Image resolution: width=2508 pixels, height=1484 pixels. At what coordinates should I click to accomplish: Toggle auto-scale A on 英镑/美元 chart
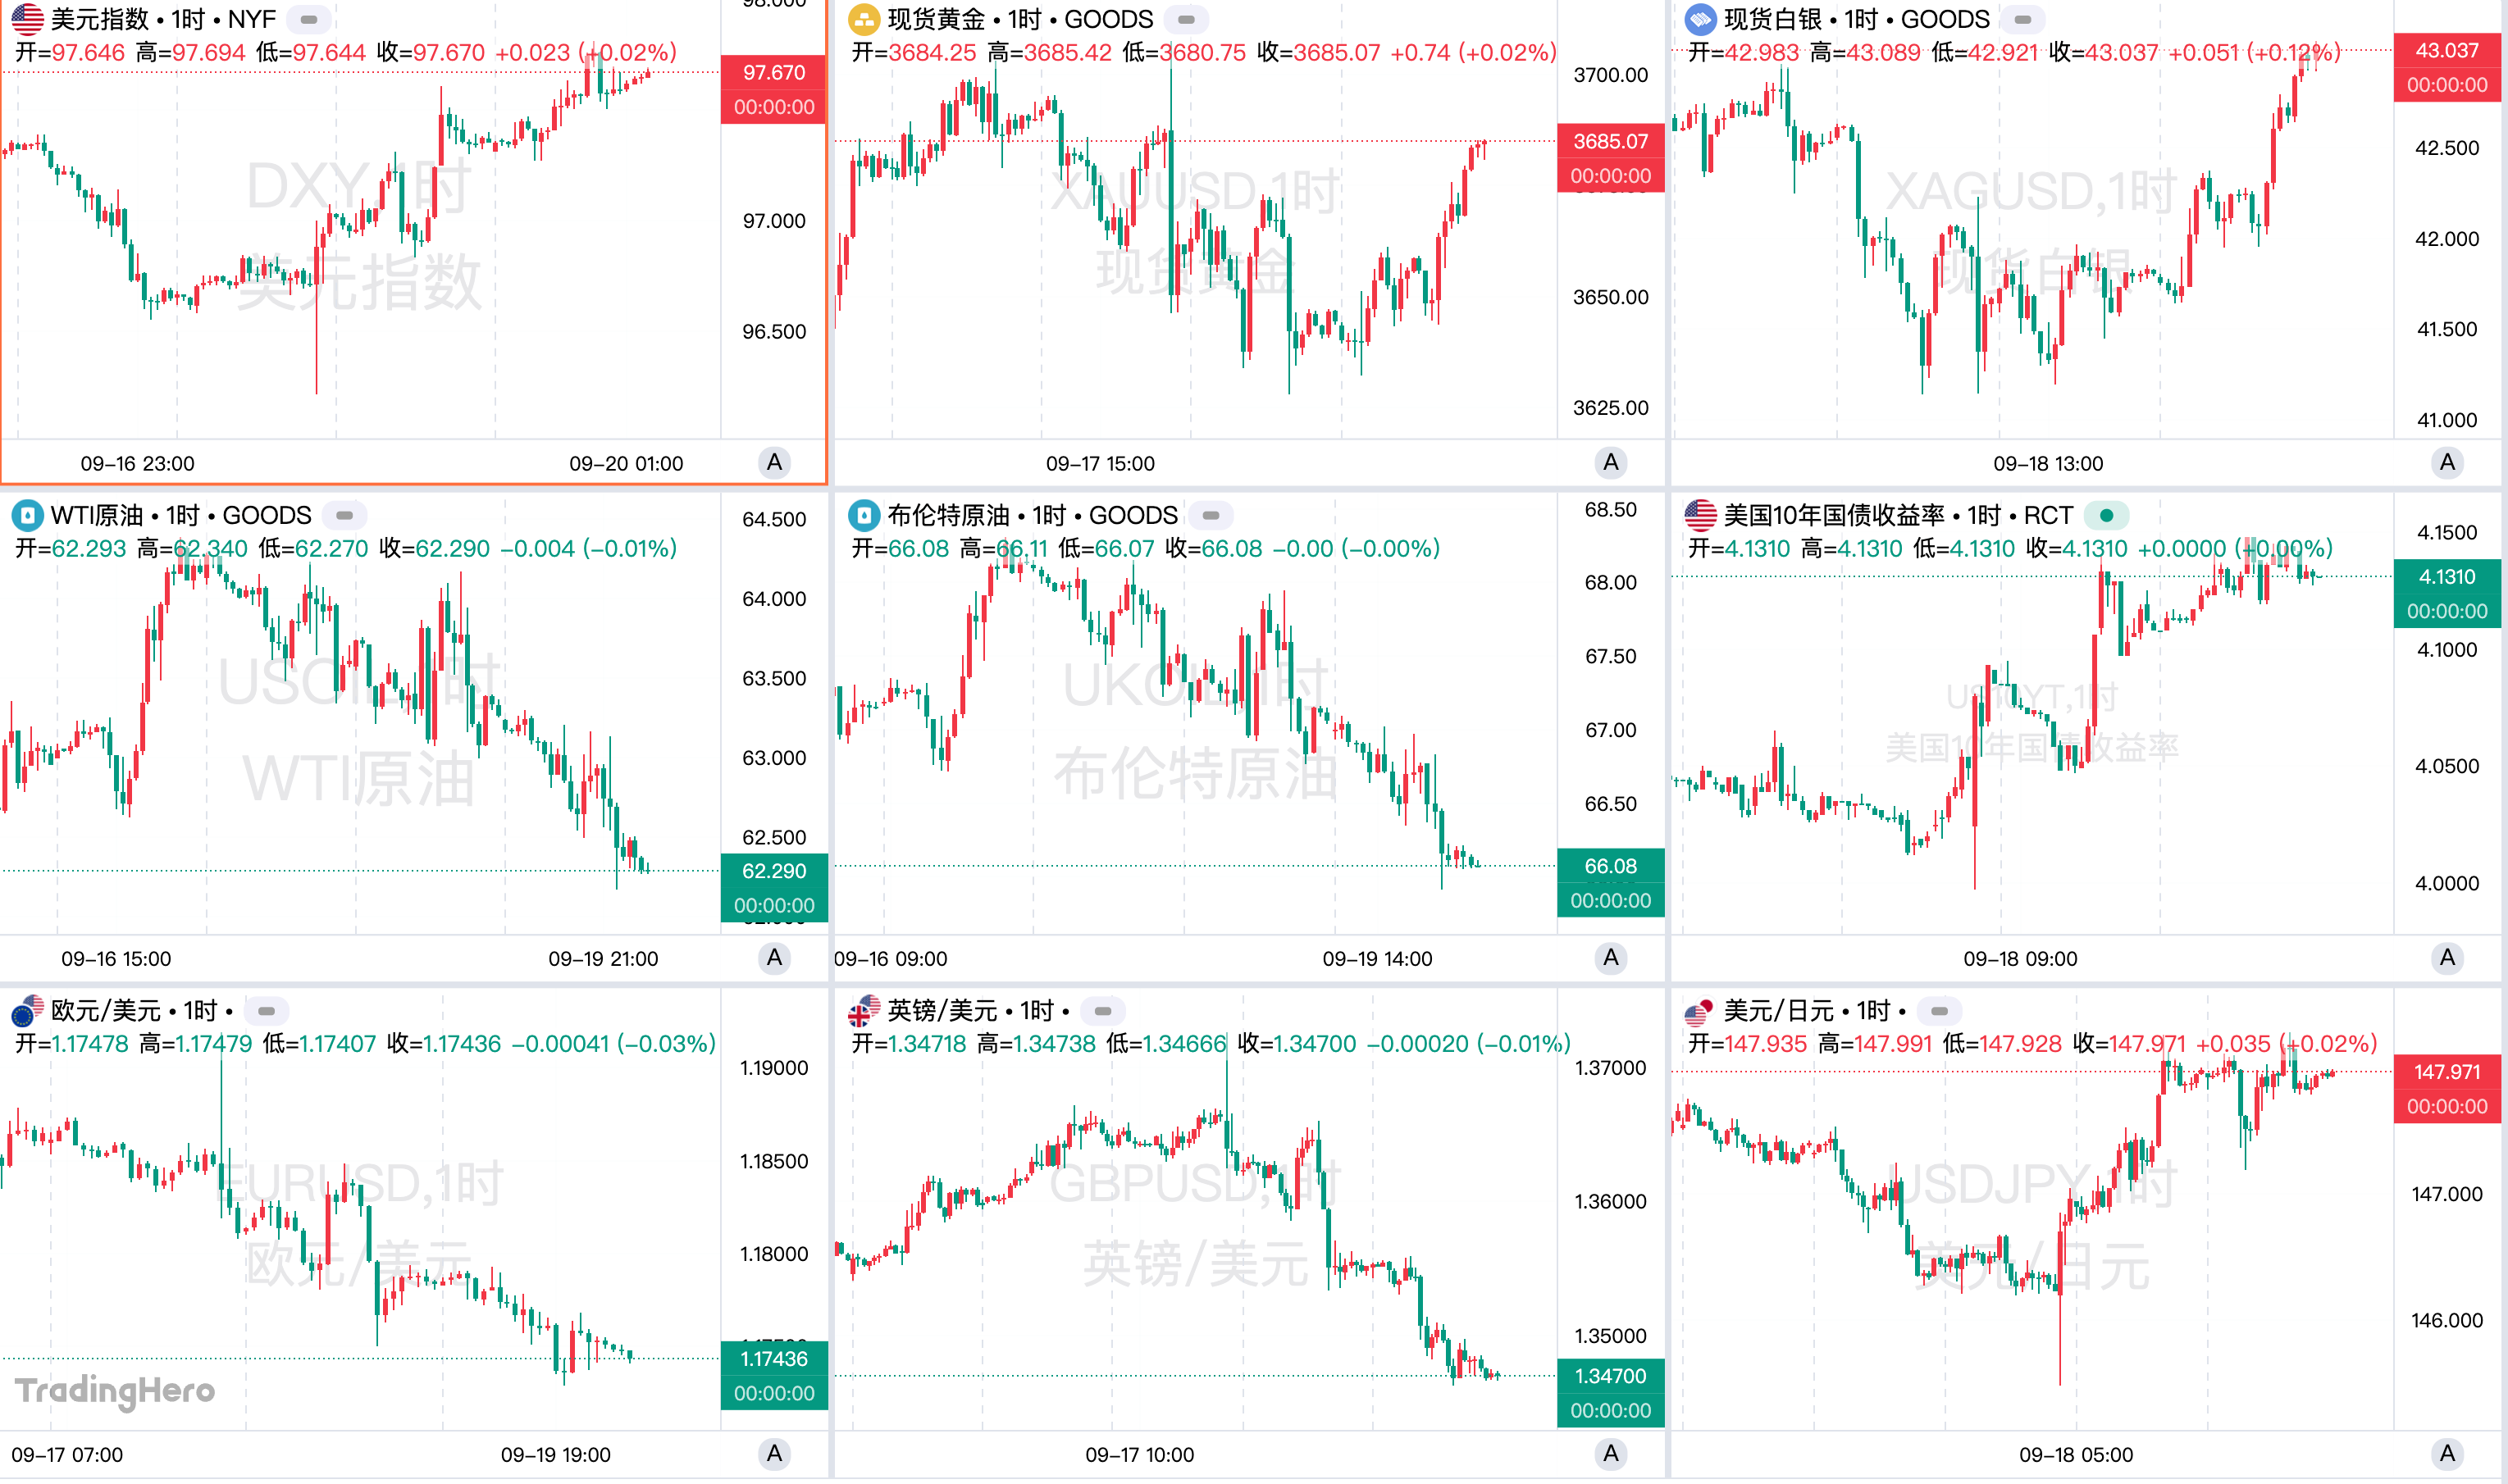[x=1610, y=1453]
